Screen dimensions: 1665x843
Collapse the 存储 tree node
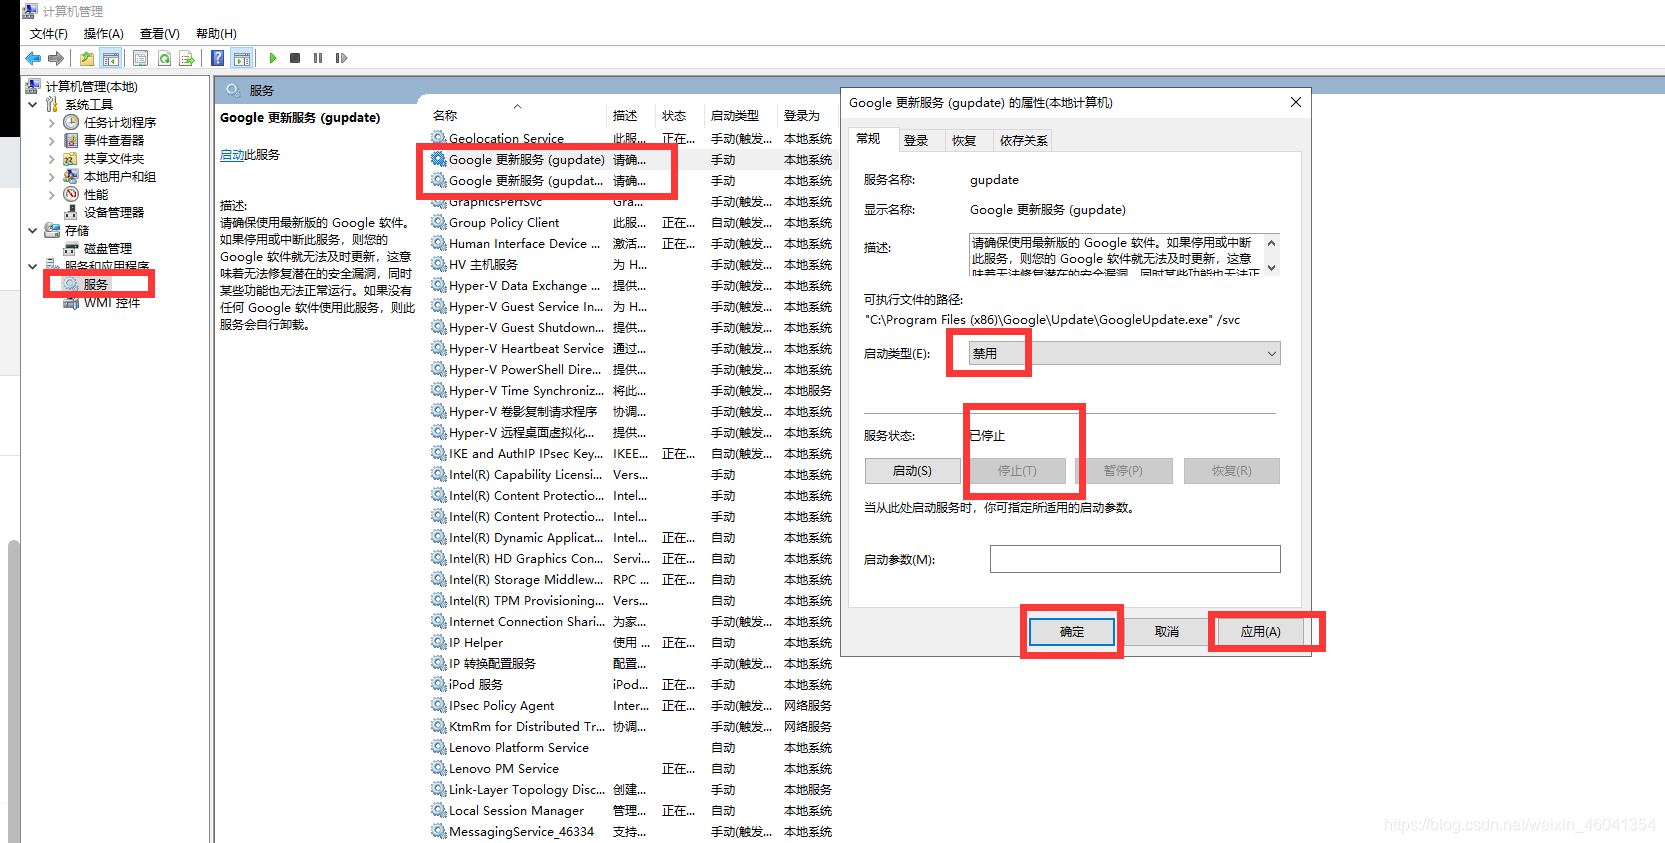pyautogui.click(x=33, y=230)
